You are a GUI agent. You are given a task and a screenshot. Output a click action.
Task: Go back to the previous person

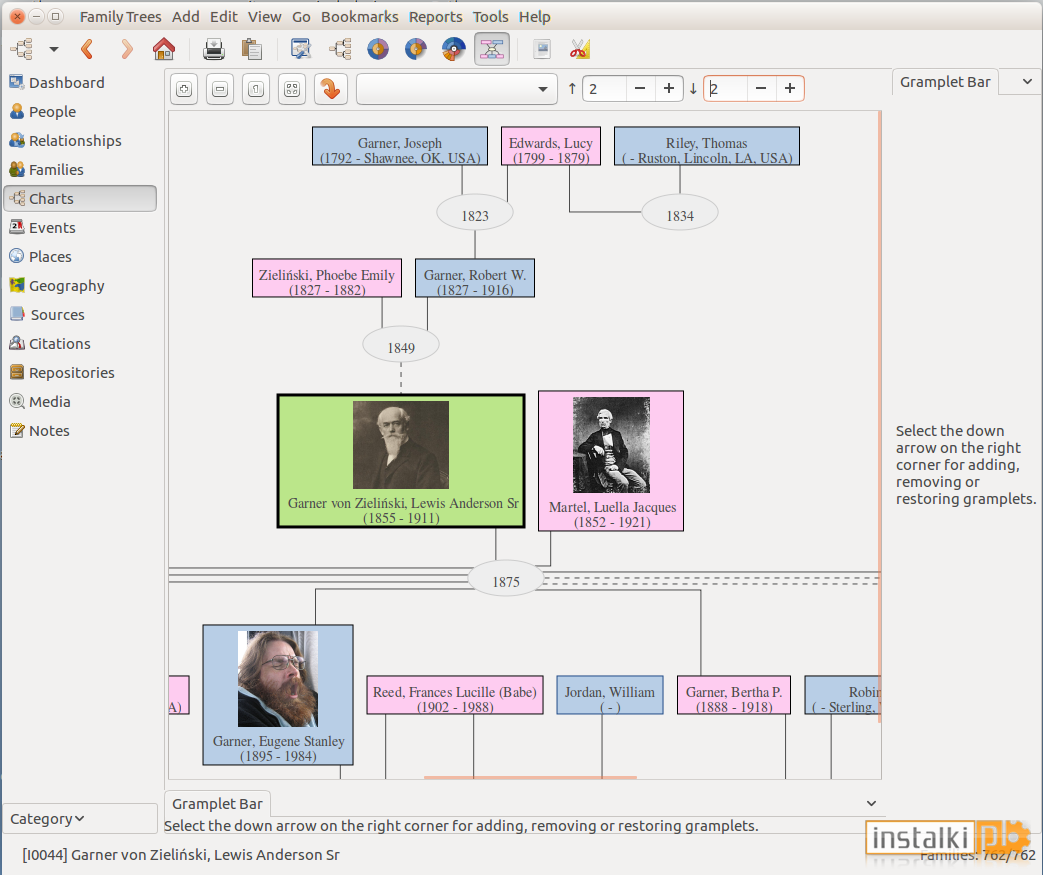coord(87,49)
